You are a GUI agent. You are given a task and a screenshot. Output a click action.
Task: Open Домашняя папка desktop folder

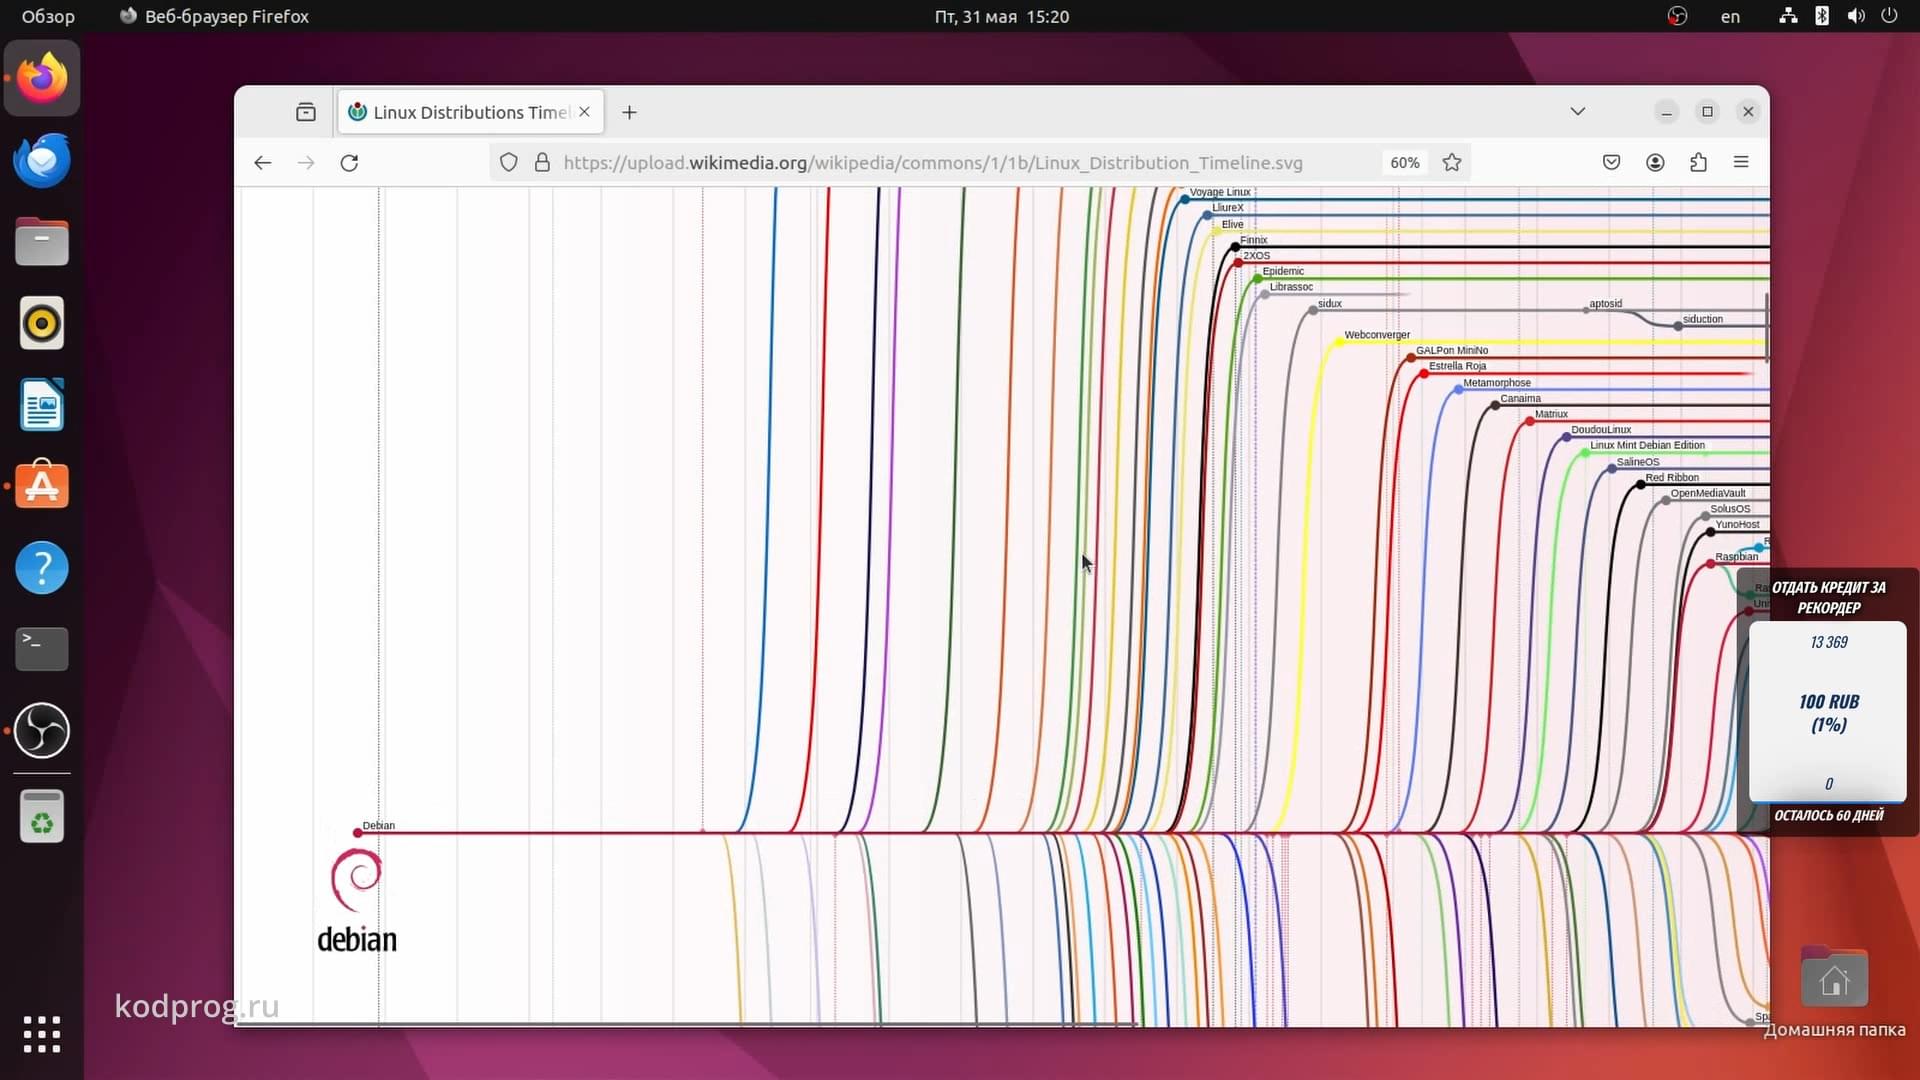coord(1834,990)
